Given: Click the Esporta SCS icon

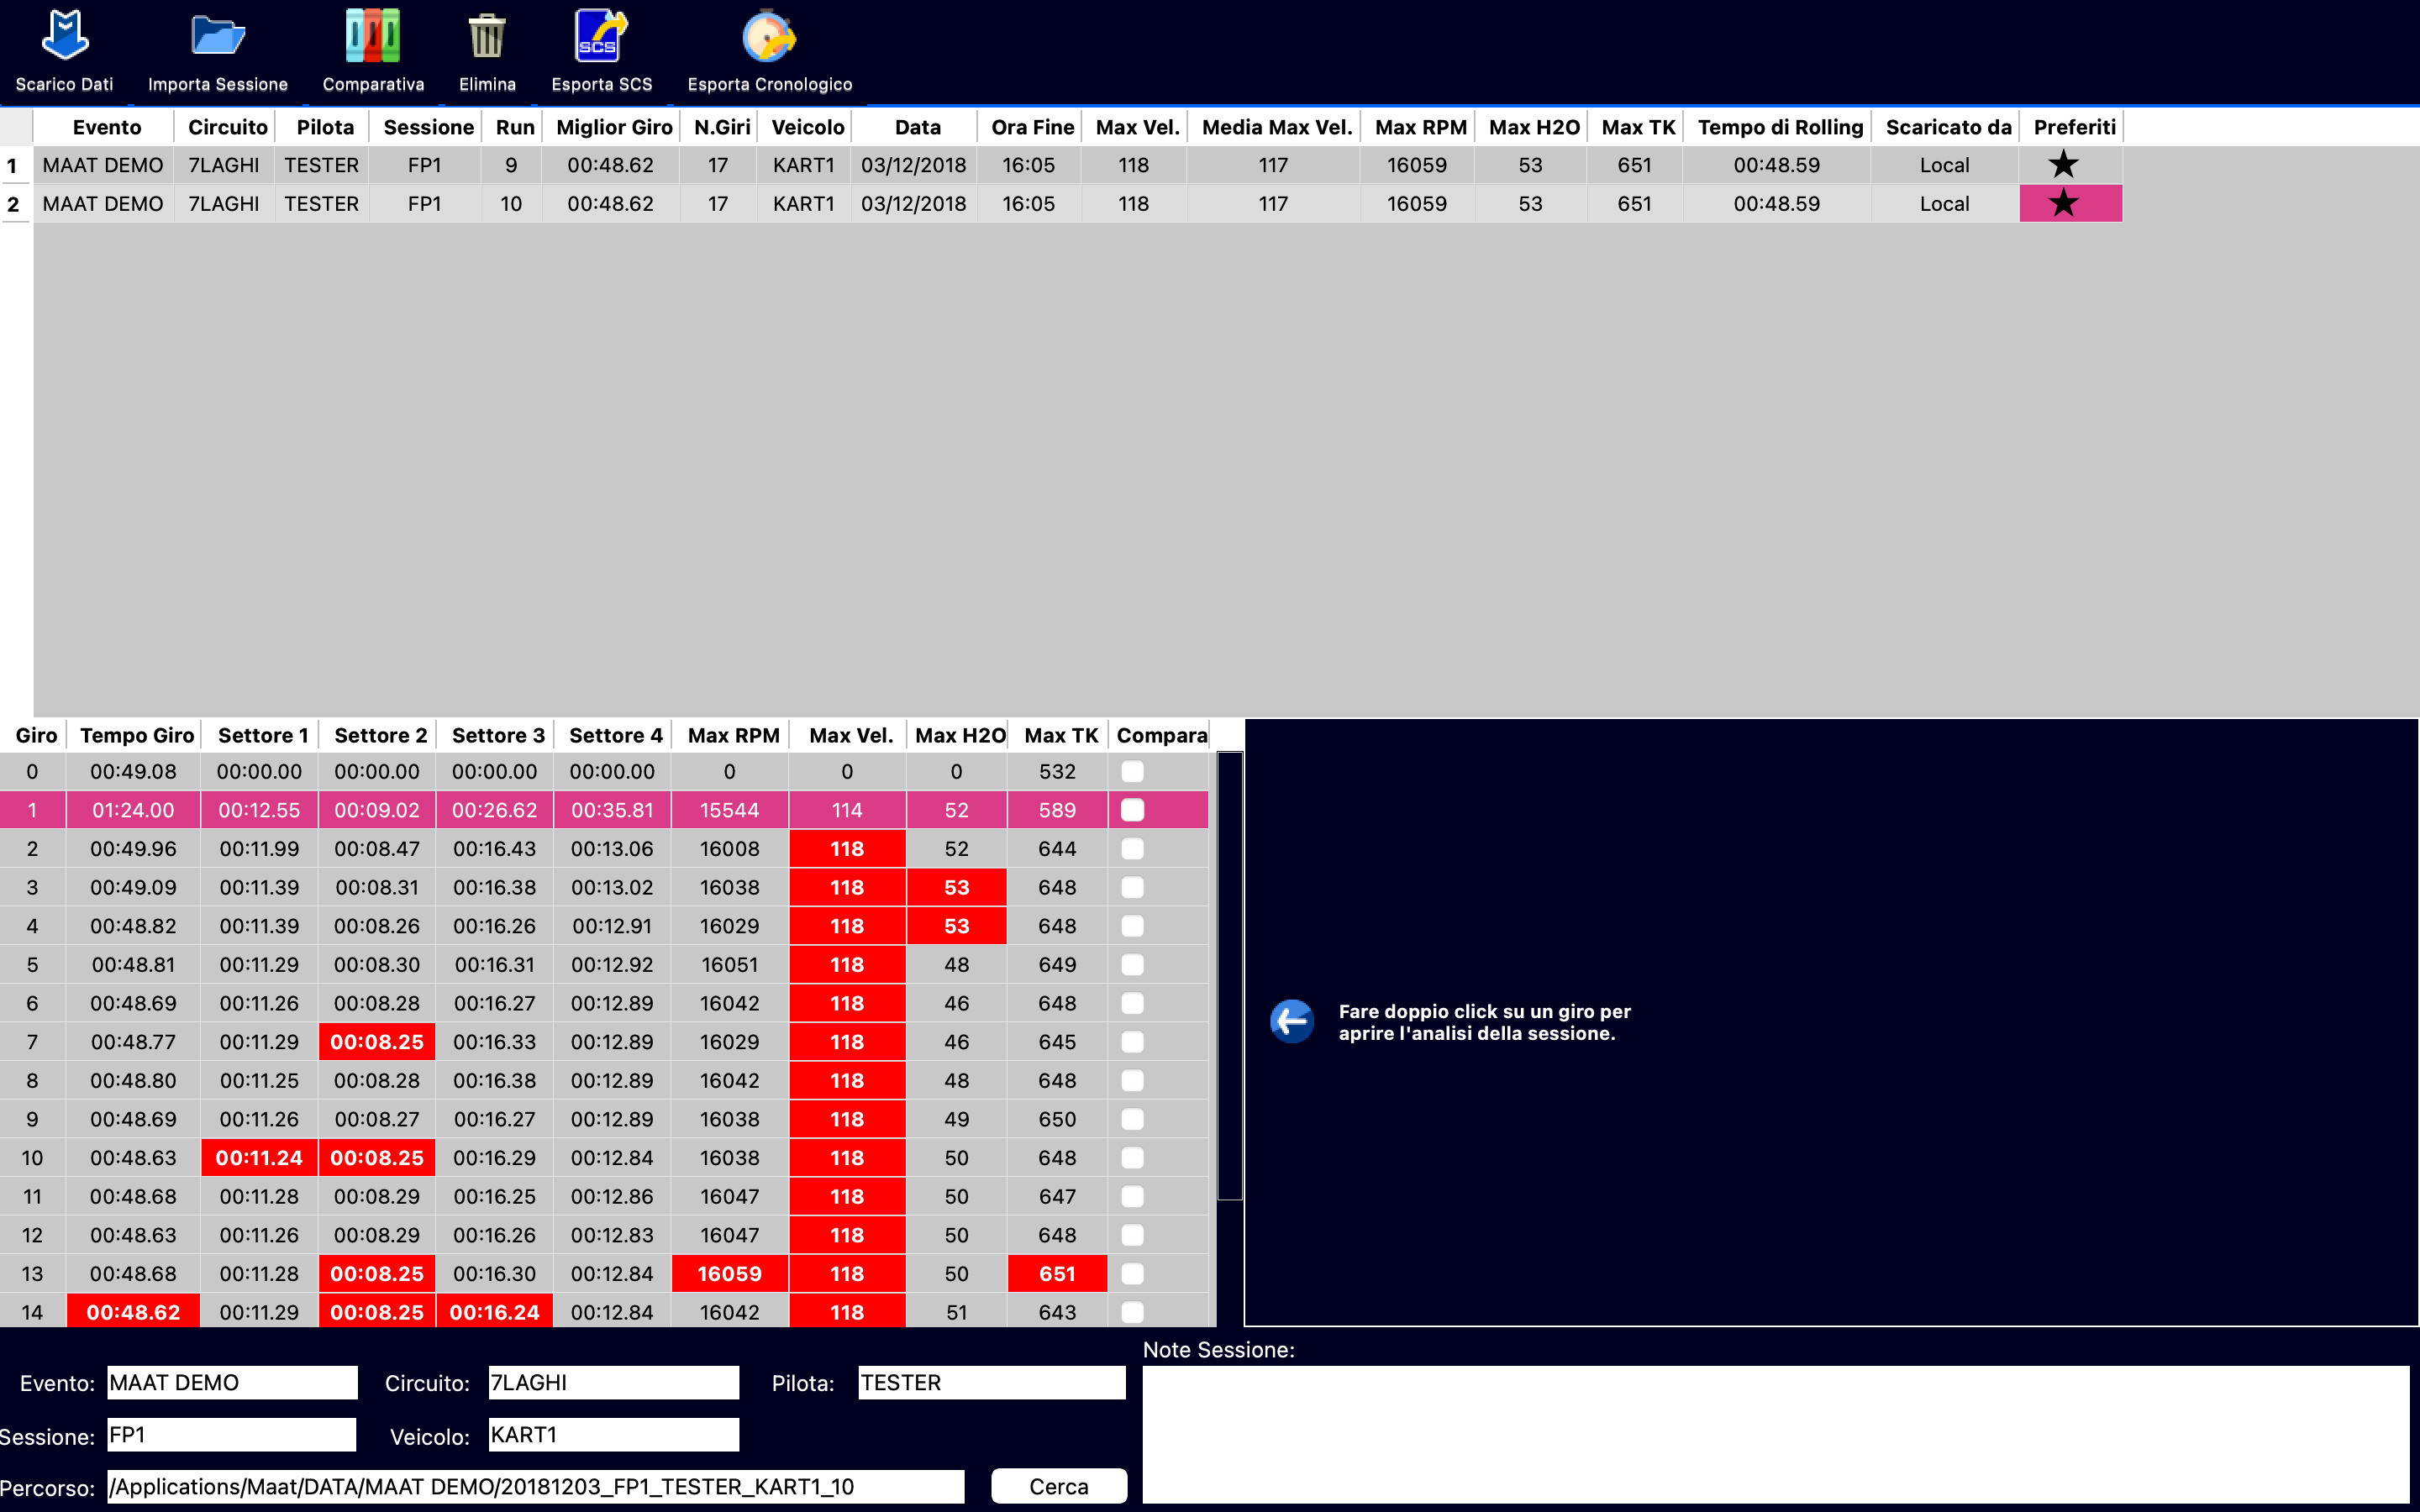Looking at the screenshot, I should [x=601, y=37].
